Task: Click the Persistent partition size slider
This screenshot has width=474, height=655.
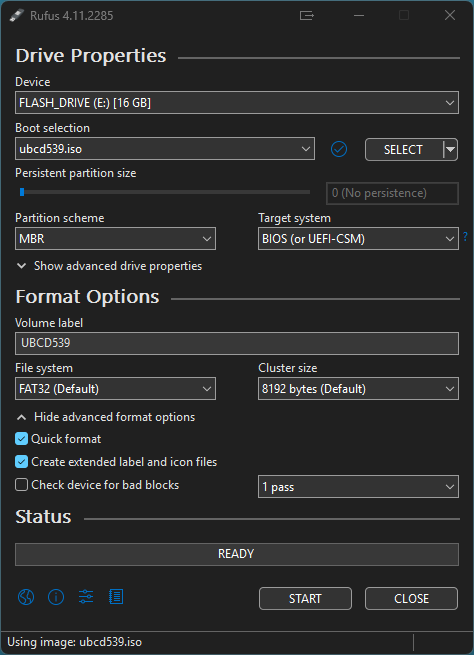Action: pos(165,192)
